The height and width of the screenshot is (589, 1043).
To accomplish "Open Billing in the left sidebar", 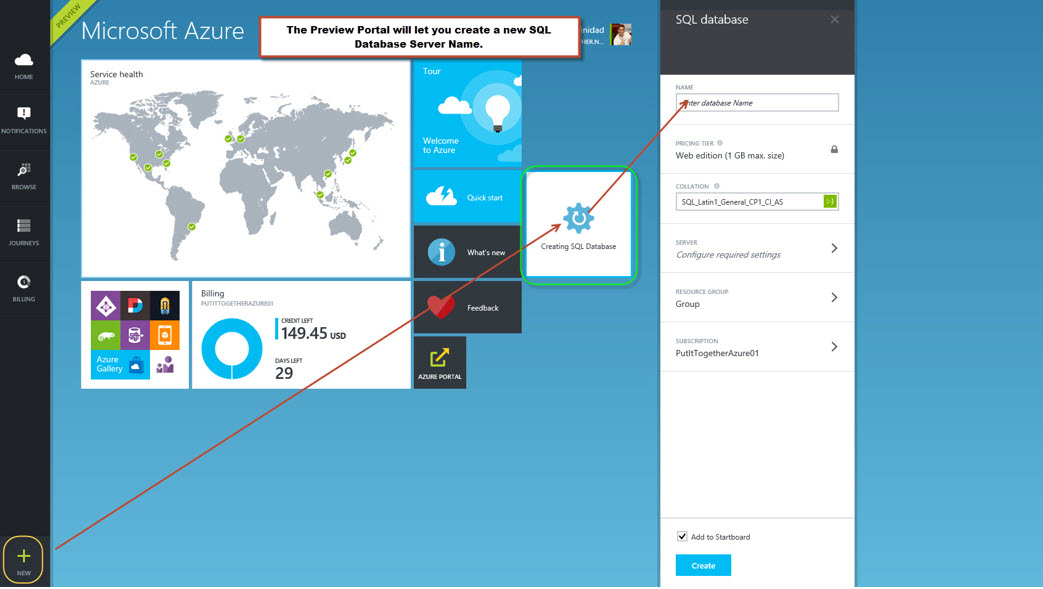I will coord(24,288).
